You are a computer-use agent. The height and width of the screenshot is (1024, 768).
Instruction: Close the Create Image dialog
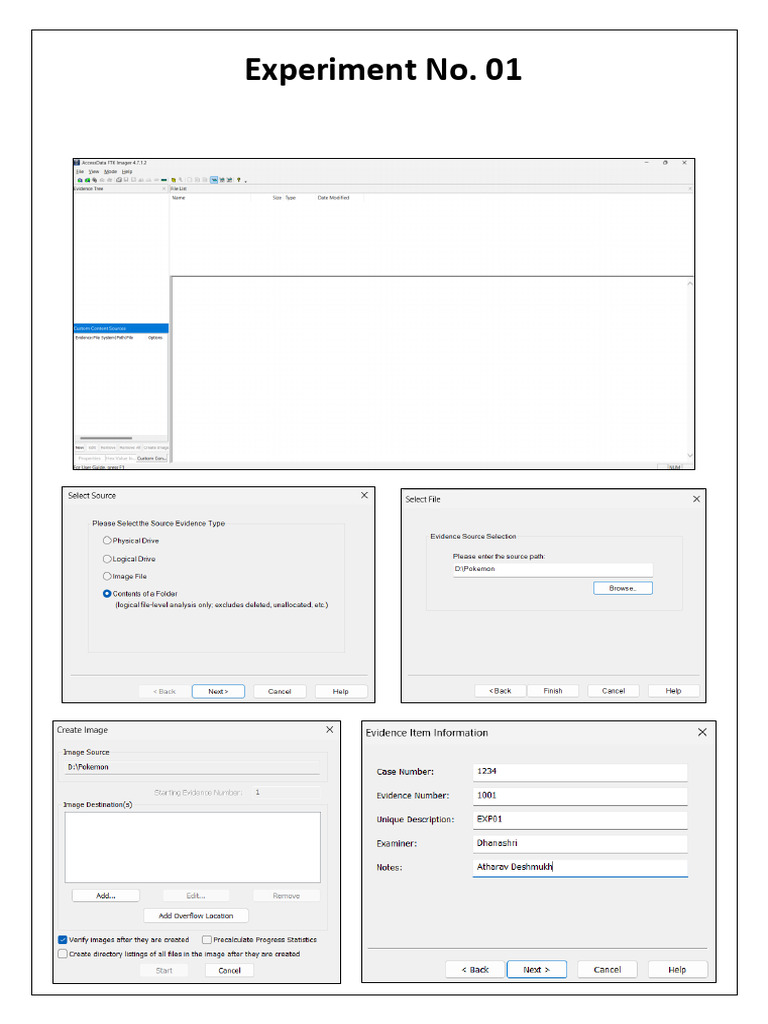[x=329, y=730]
